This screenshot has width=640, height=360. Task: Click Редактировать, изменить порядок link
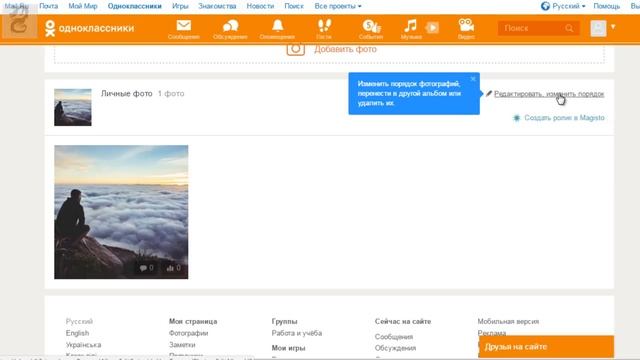pyautogui.click(x=549, y=94)
